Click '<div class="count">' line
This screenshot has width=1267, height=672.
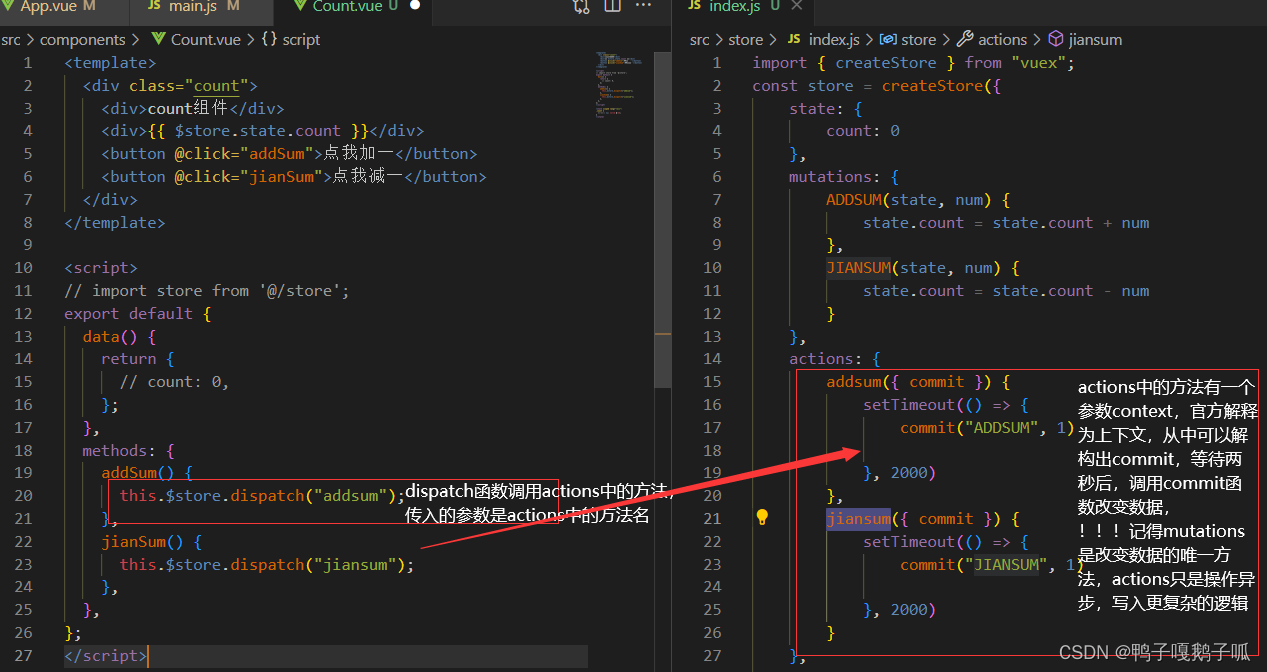(170, 85)
